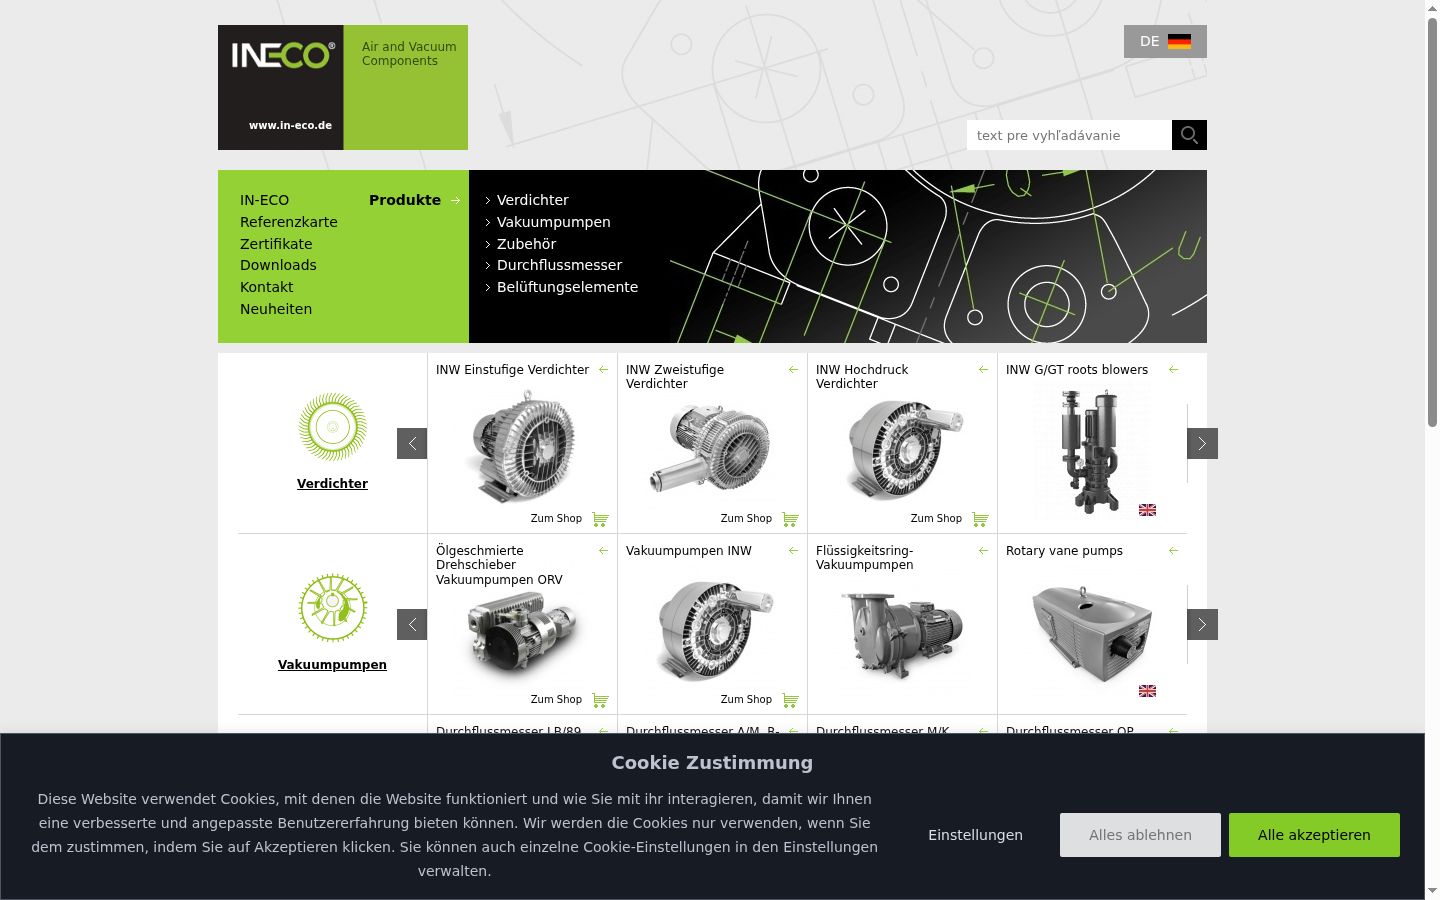Image resolution: width=1440 pixels, height=900 pixels.
Task: Open the Produkte menu item
Action: (405, 200)
